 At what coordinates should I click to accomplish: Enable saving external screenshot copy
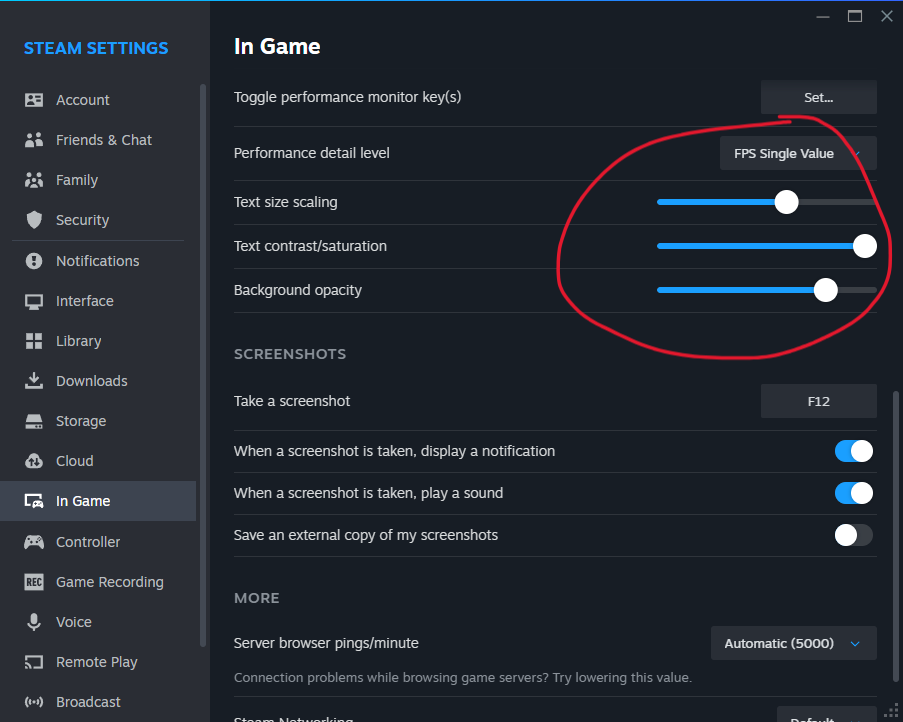coord(853,535)
